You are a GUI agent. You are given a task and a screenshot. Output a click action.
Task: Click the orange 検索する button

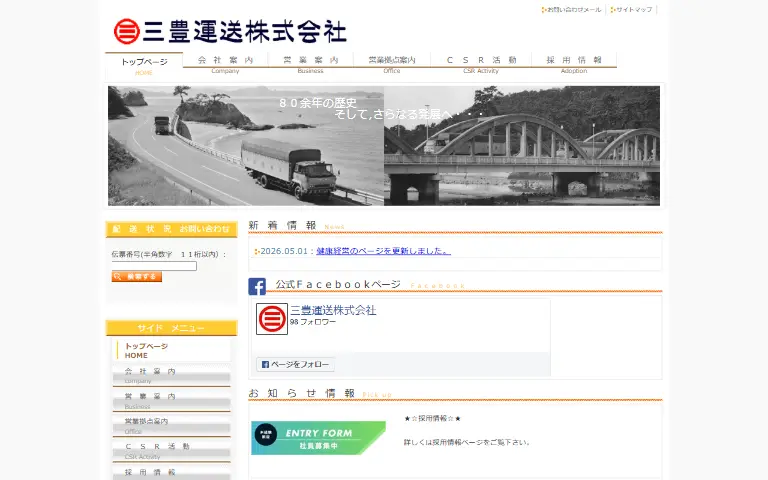137,277
